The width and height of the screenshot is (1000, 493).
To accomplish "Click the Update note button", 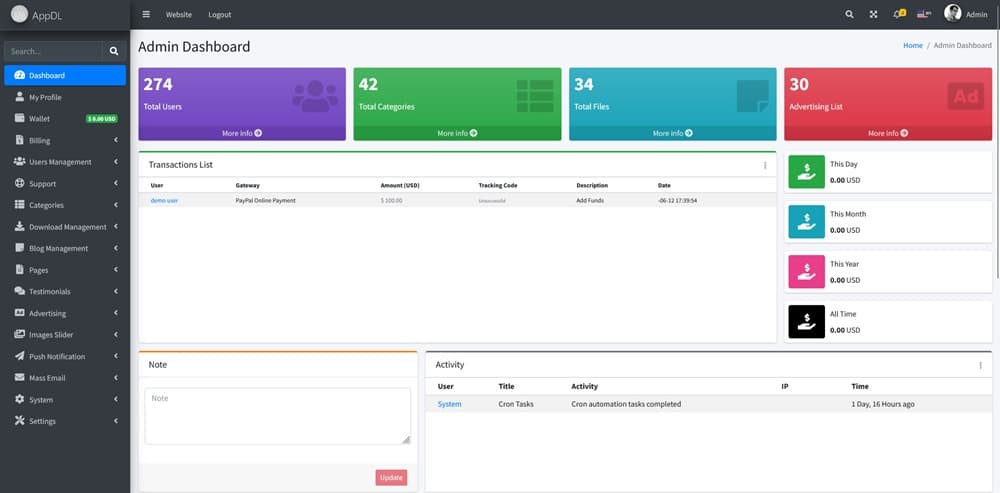I will pos(391,478).
